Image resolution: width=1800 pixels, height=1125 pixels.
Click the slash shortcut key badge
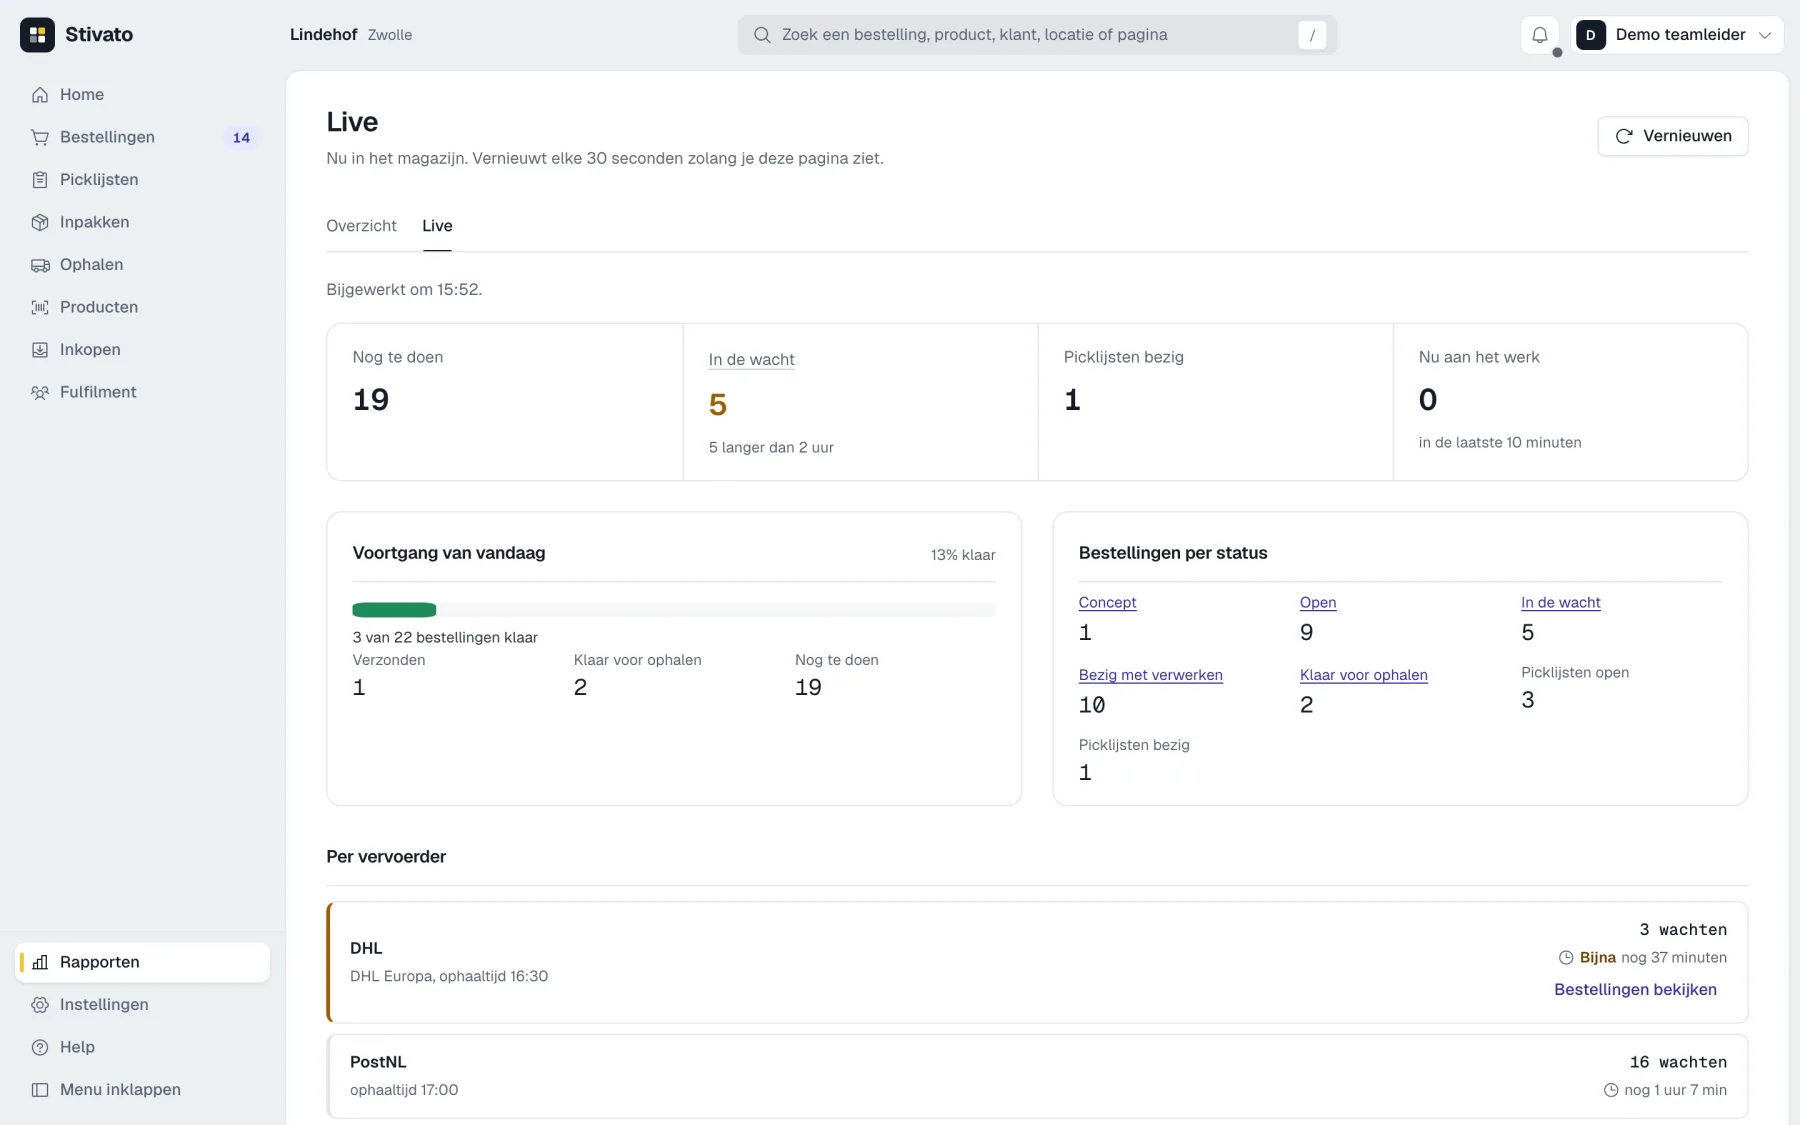click(1312, 35)
